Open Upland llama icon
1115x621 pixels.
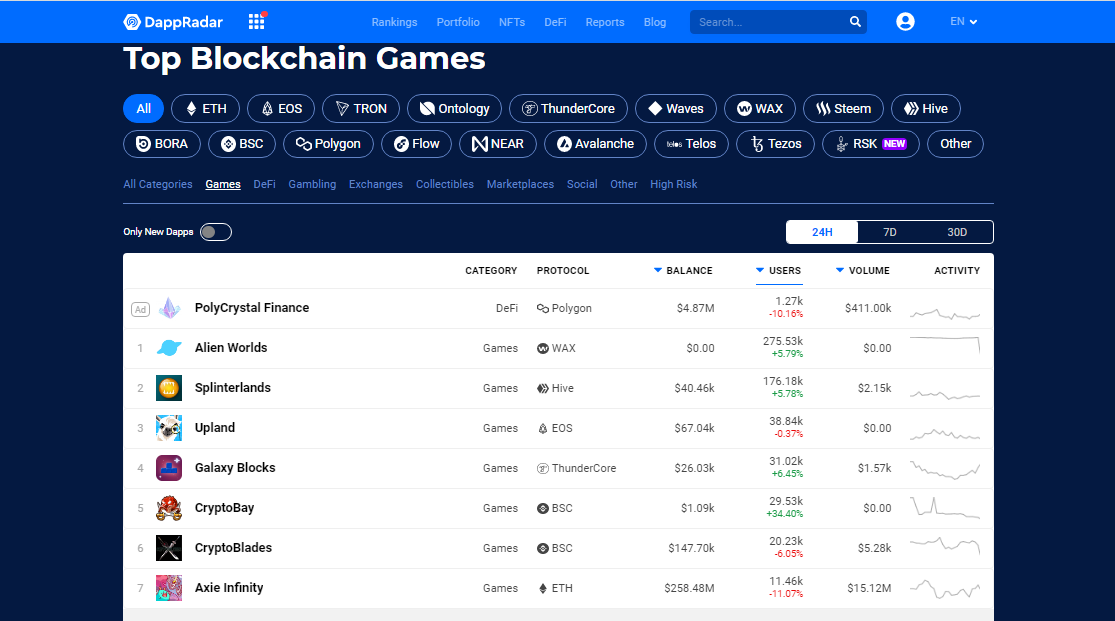coord(169,428)
